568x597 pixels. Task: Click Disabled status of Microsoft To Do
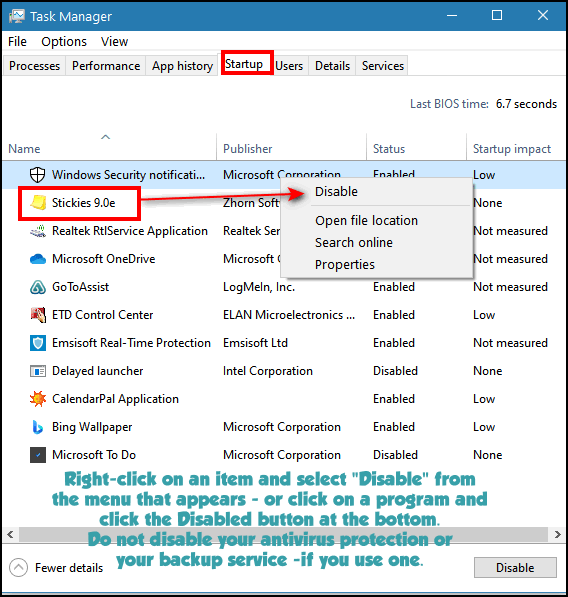[x=395, y=455]
